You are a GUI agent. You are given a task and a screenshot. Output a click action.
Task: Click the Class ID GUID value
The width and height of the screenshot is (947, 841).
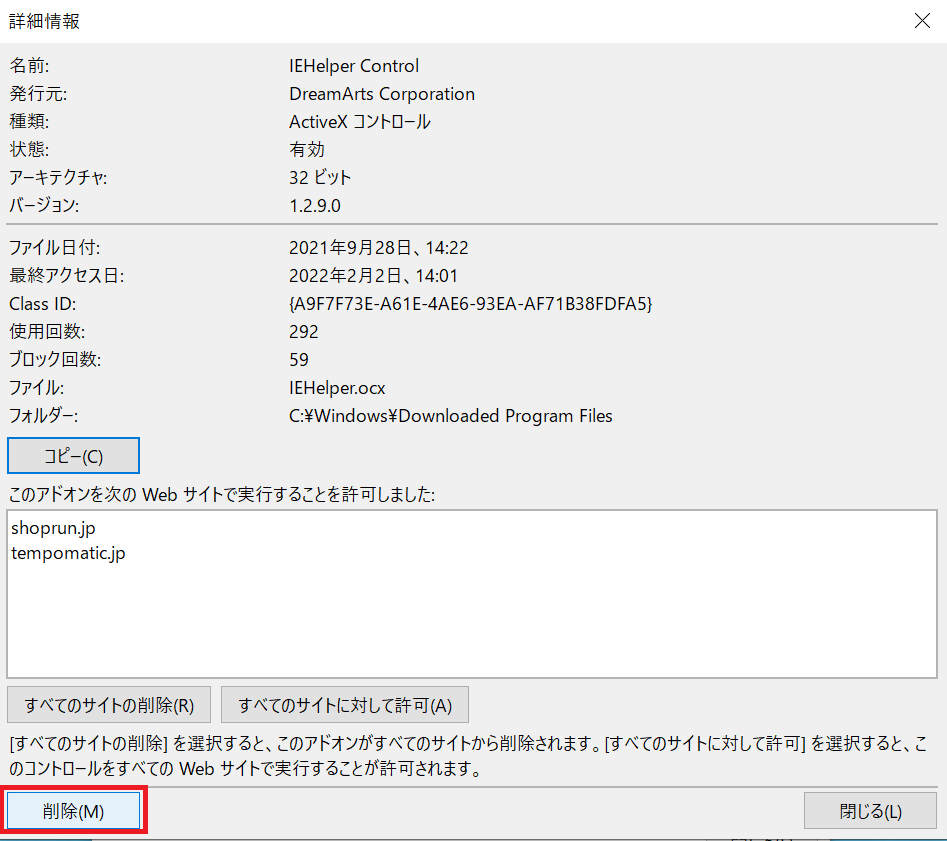(x=470, y=304)
